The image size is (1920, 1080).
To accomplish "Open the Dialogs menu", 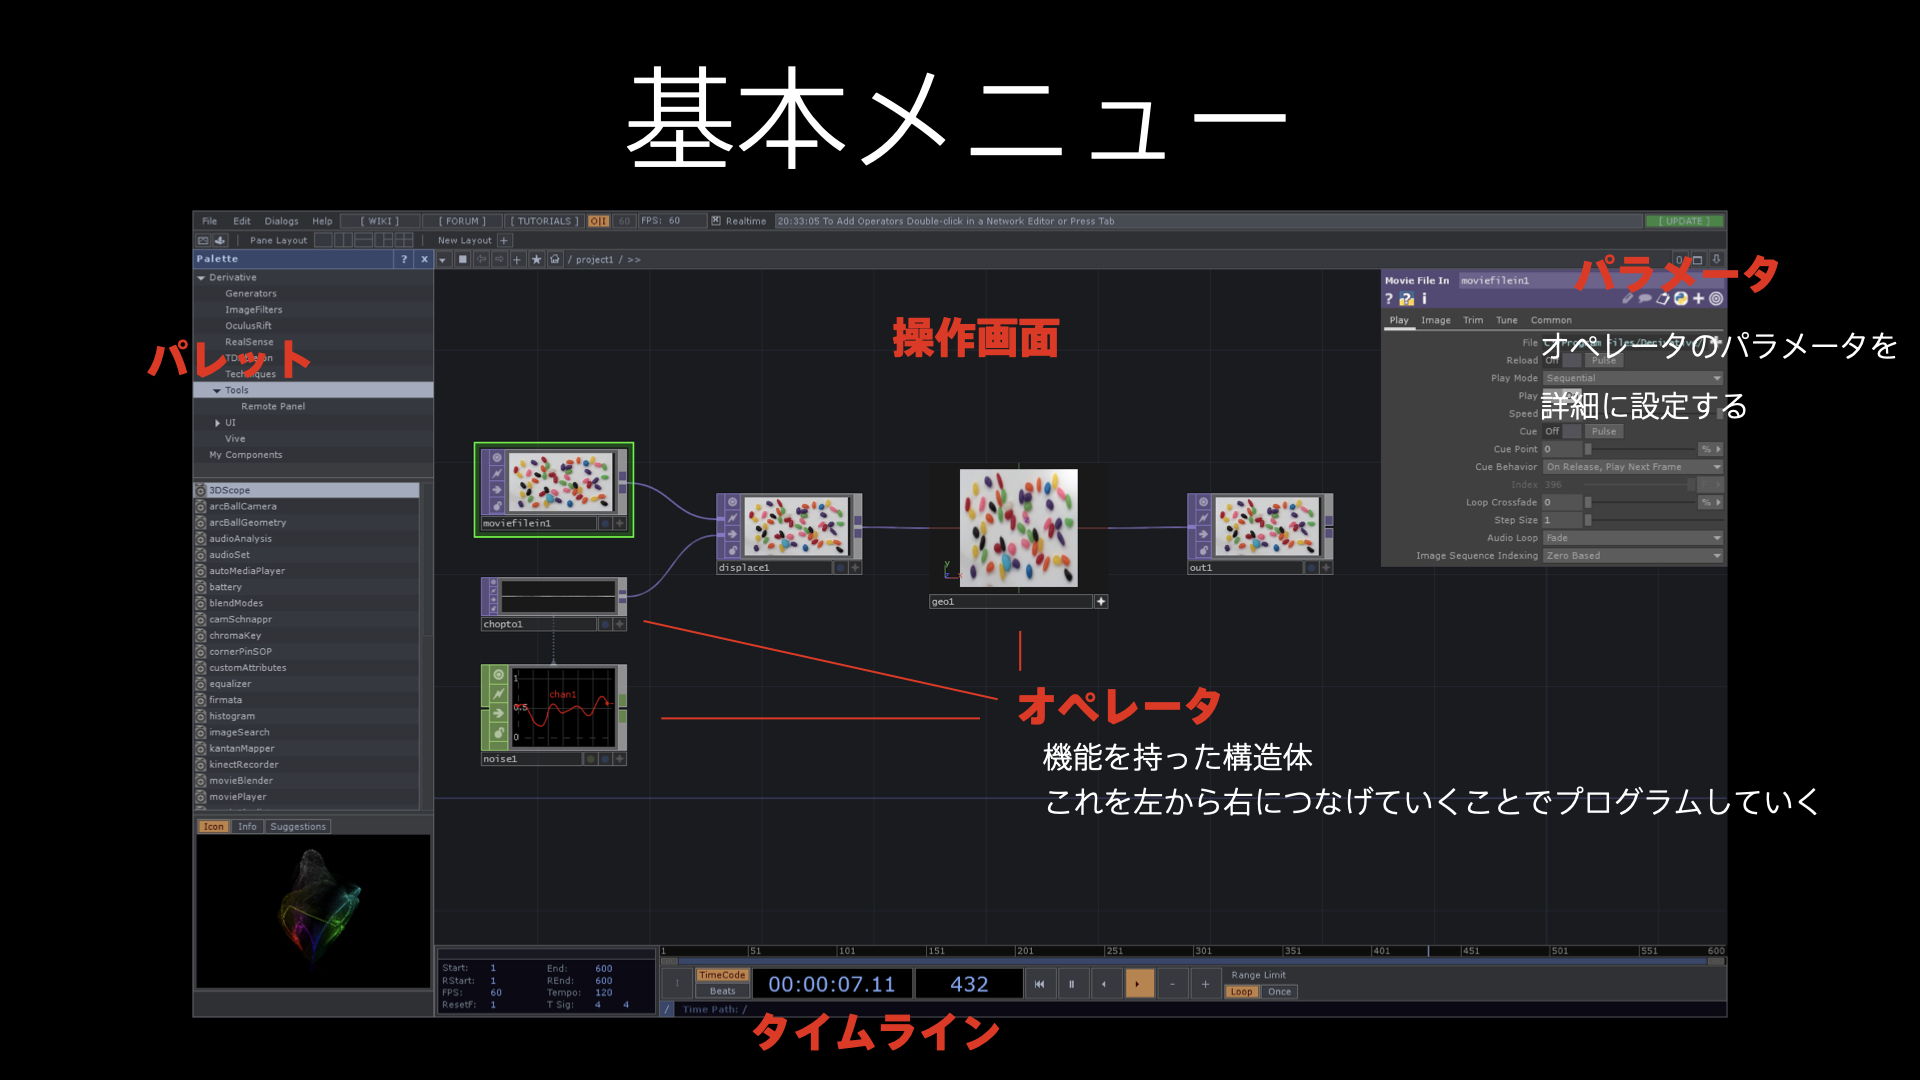I will pos(281,221).
